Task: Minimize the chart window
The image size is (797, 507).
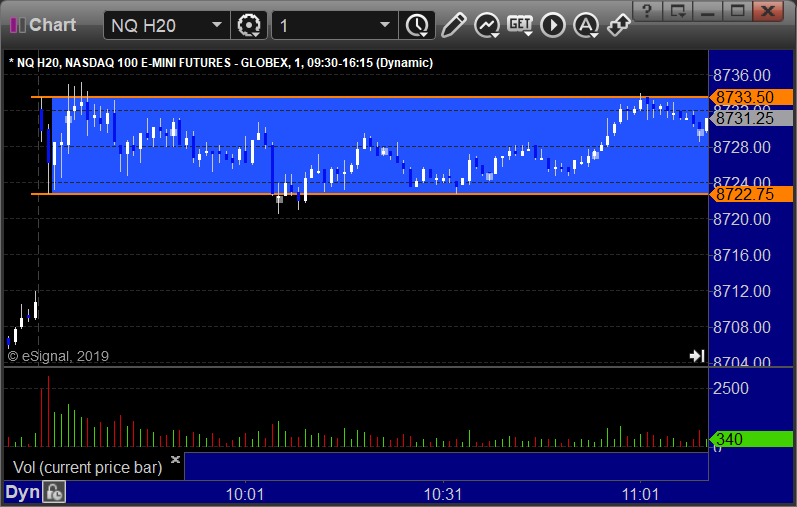Action: click(x=708, y=11)
